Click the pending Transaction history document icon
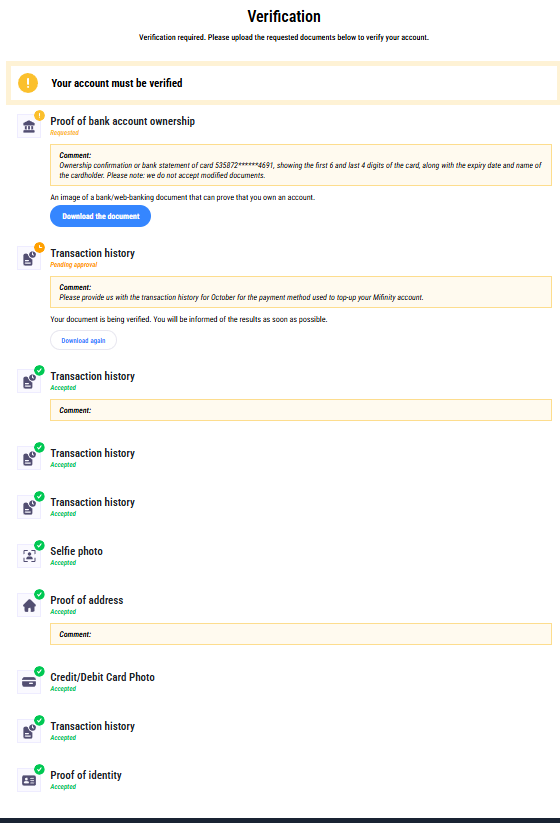This screenshot has height=823, width=560. (29, 258)
